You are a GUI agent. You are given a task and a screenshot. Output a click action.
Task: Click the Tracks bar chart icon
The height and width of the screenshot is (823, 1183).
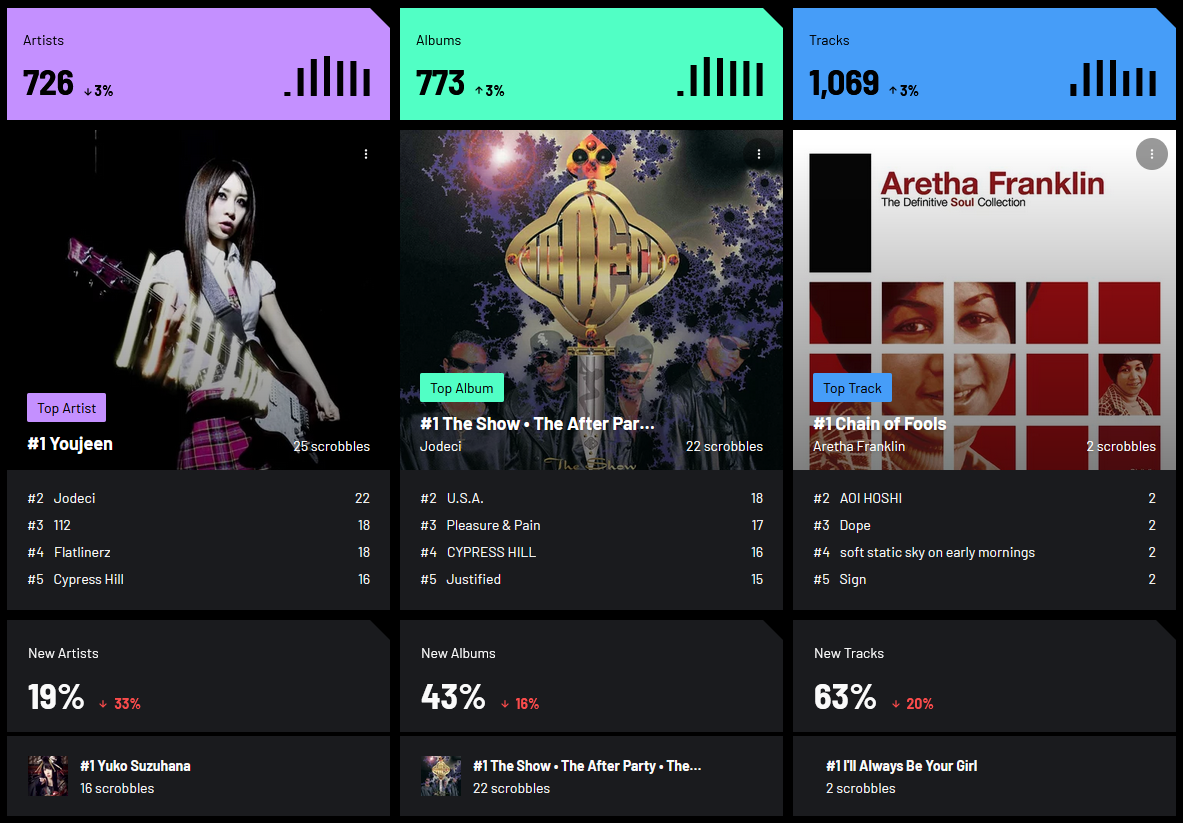pyautogui.click(x=1113, y=77)
